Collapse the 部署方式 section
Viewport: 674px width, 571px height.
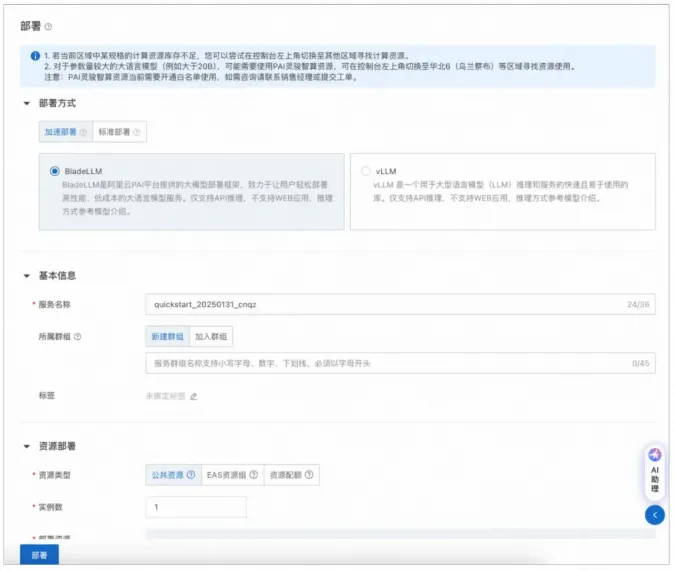pyautogui.click(x=27, y=103)
